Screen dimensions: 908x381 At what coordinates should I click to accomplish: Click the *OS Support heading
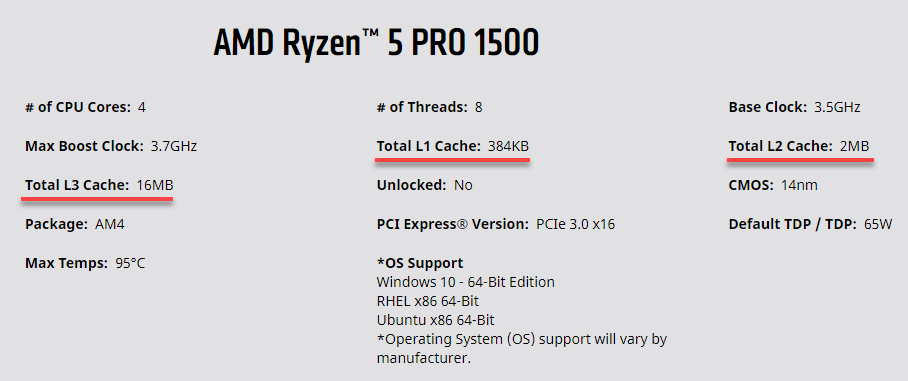pyautogui.click(x=420, y=263)
